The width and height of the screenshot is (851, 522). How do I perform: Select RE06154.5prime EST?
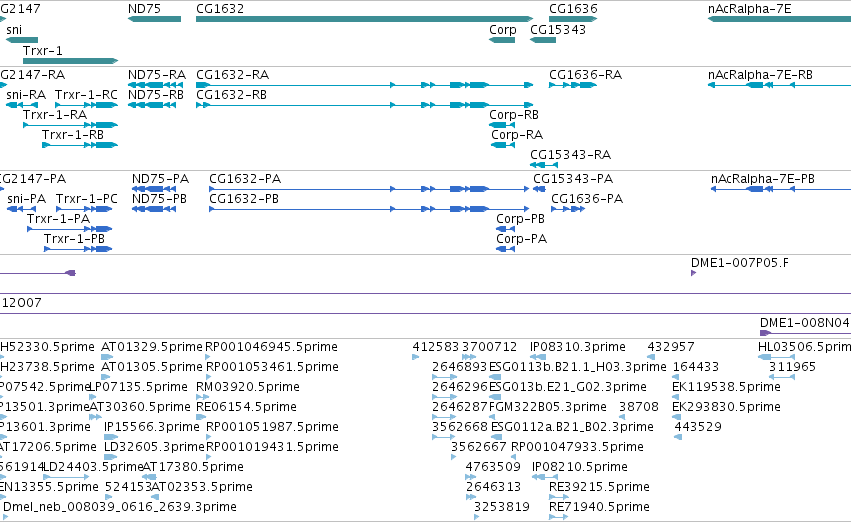click(x=201, y=417)
